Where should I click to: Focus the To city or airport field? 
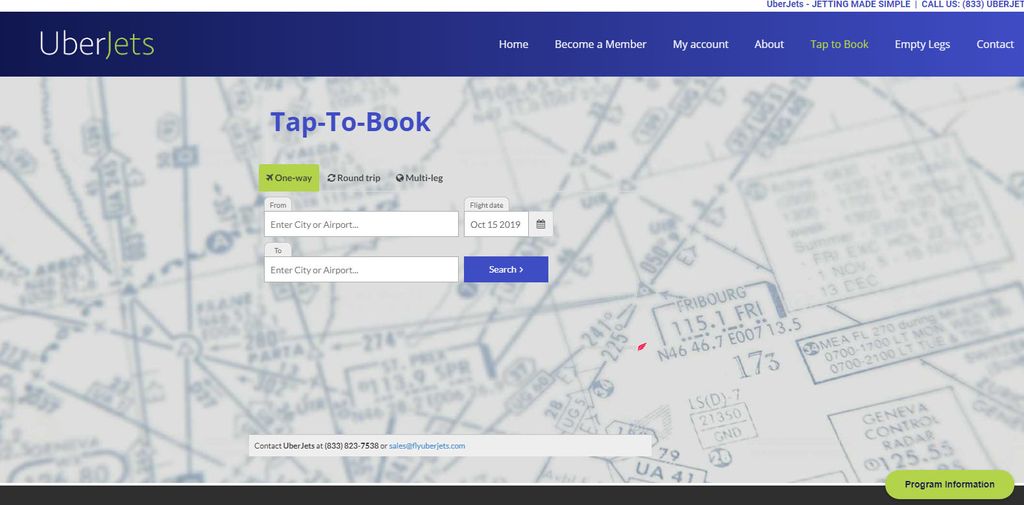click(x=361, y=269)
